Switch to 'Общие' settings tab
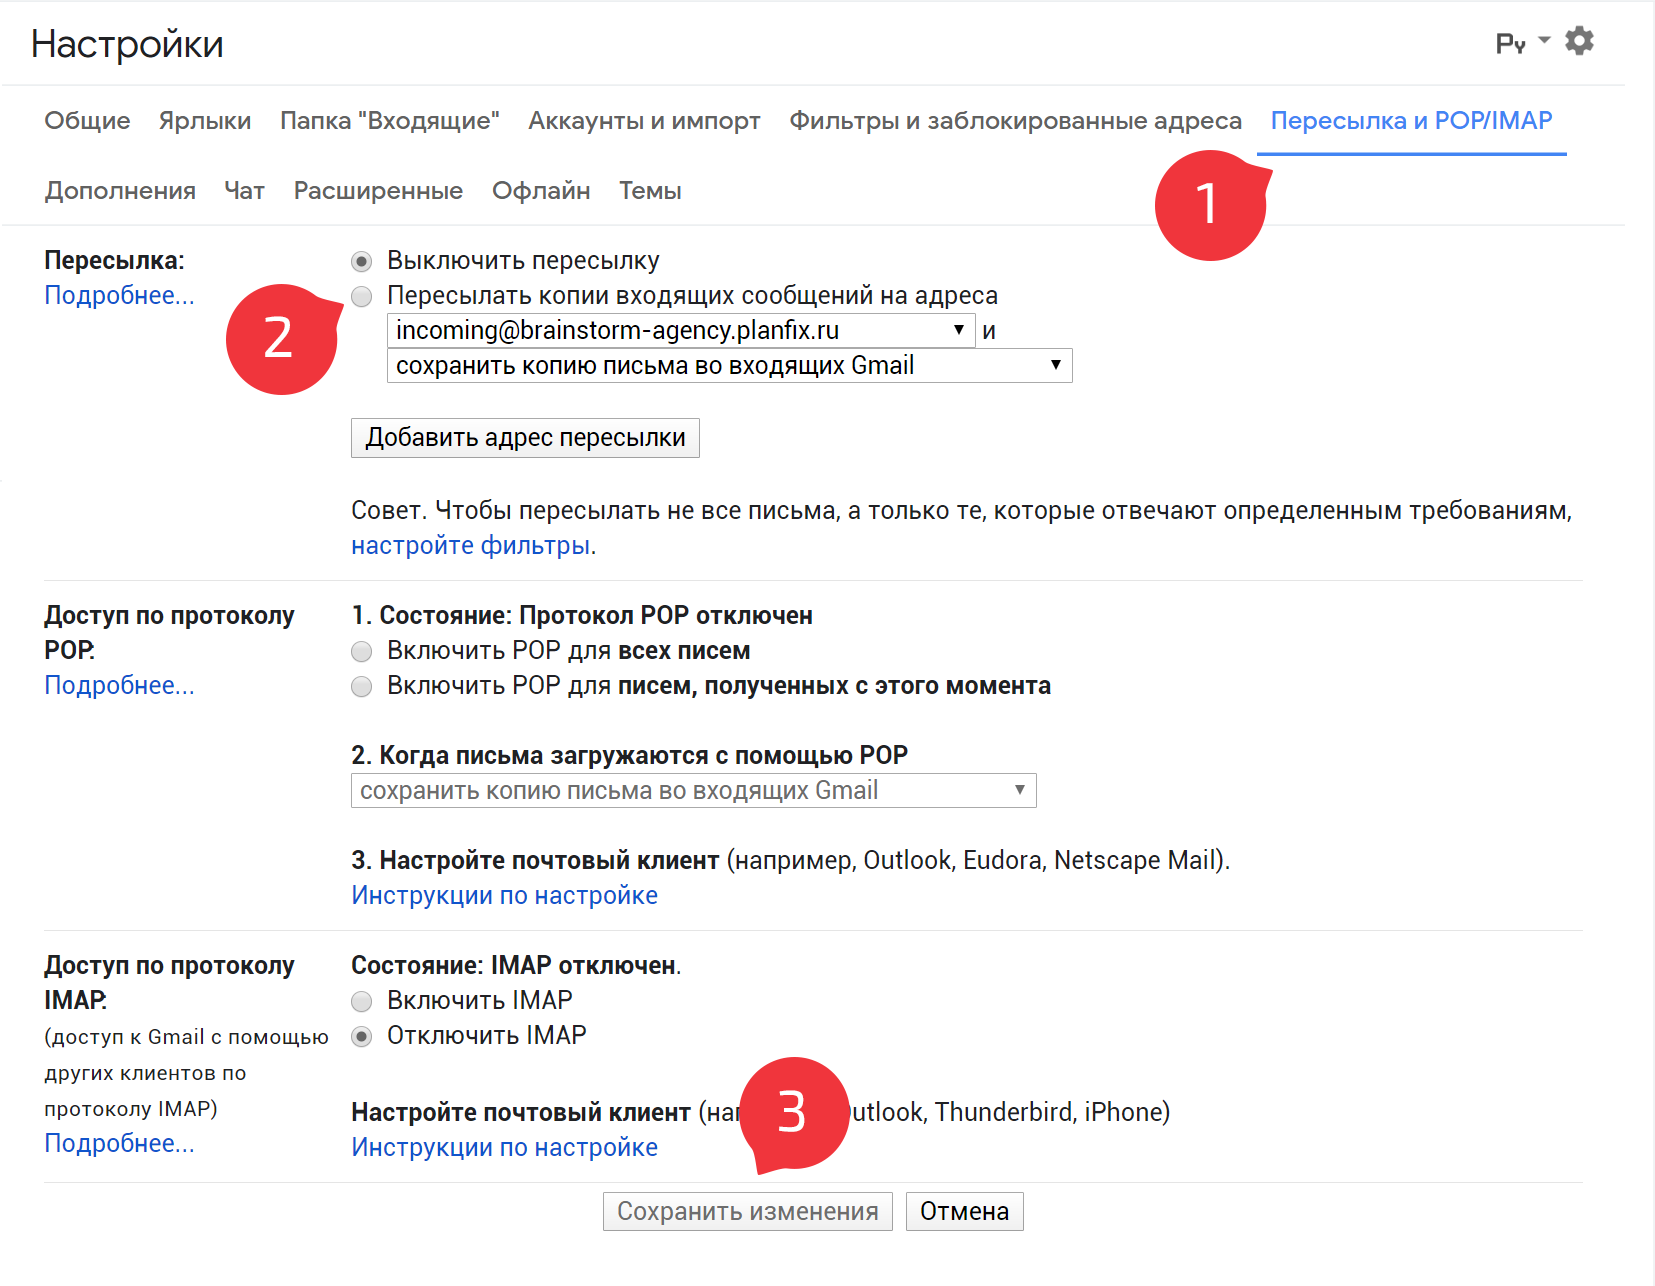1655x1286 pixels. tap(87, 121)
